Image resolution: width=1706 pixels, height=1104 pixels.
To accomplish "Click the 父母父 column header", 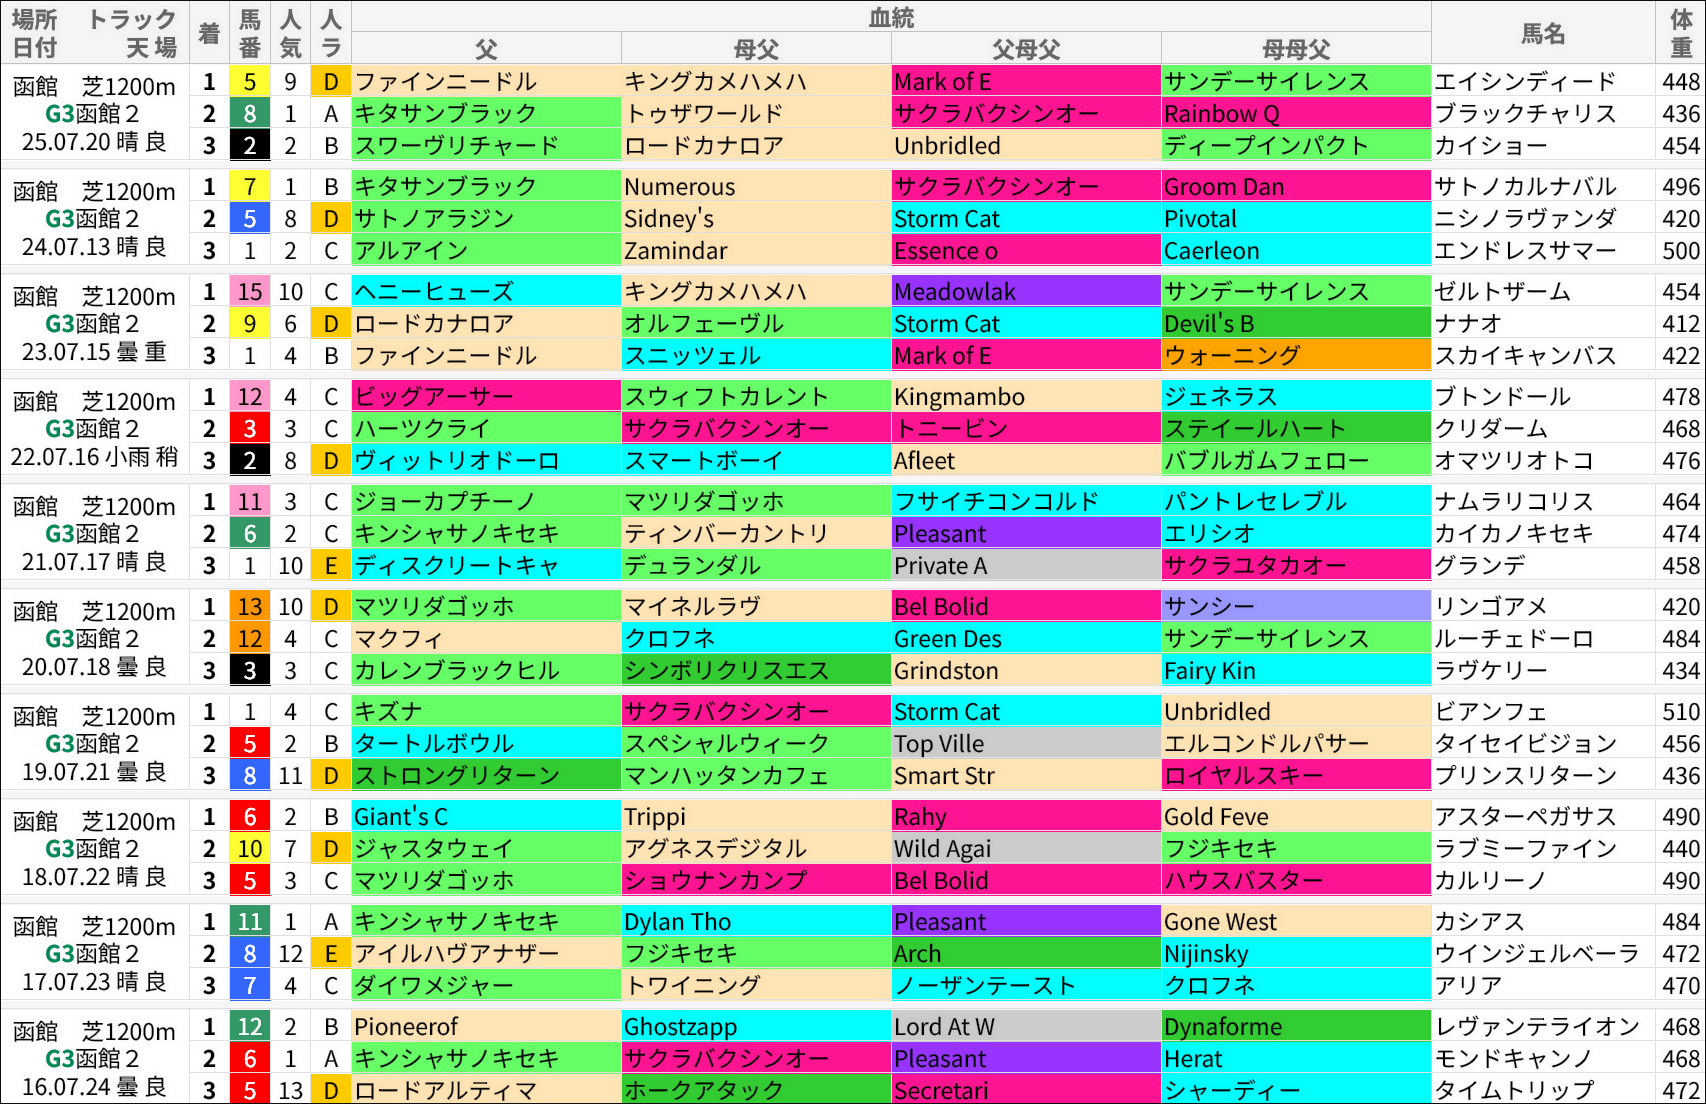I will 1026,49.
